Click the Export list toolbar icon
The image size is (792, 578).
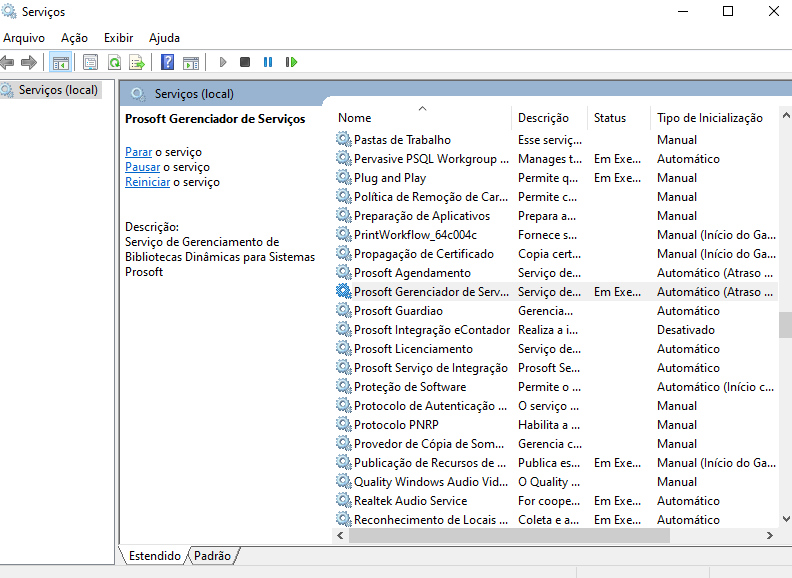(x=137, y=63)
